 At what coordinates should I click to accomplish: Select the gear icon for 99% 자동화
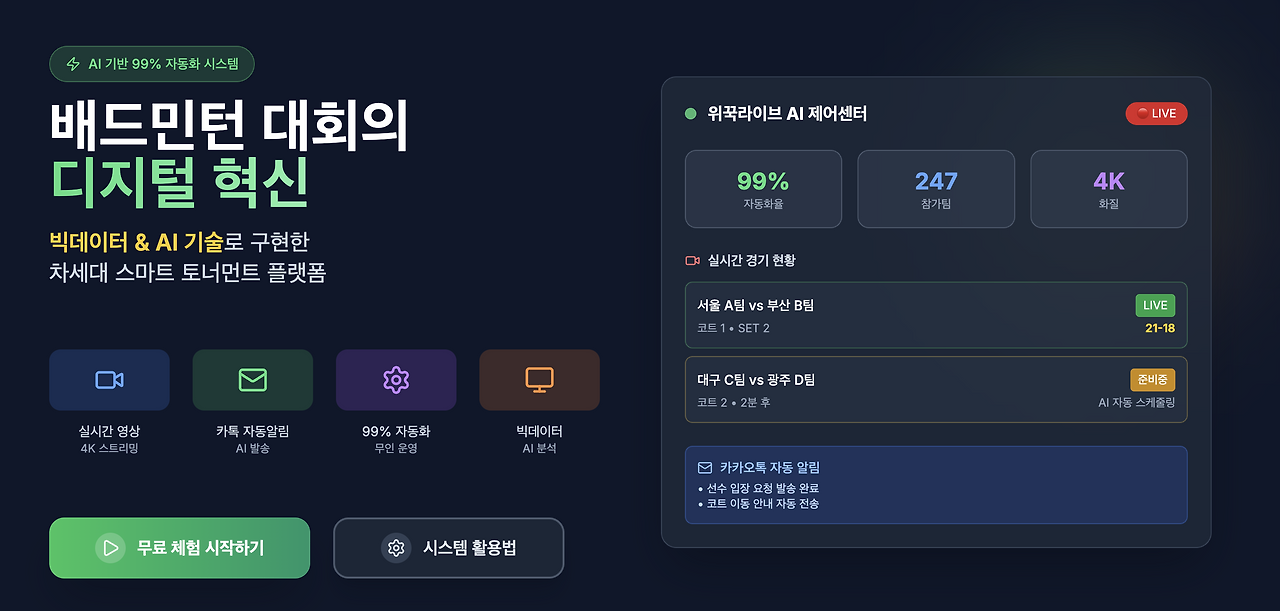coord(396,379)
